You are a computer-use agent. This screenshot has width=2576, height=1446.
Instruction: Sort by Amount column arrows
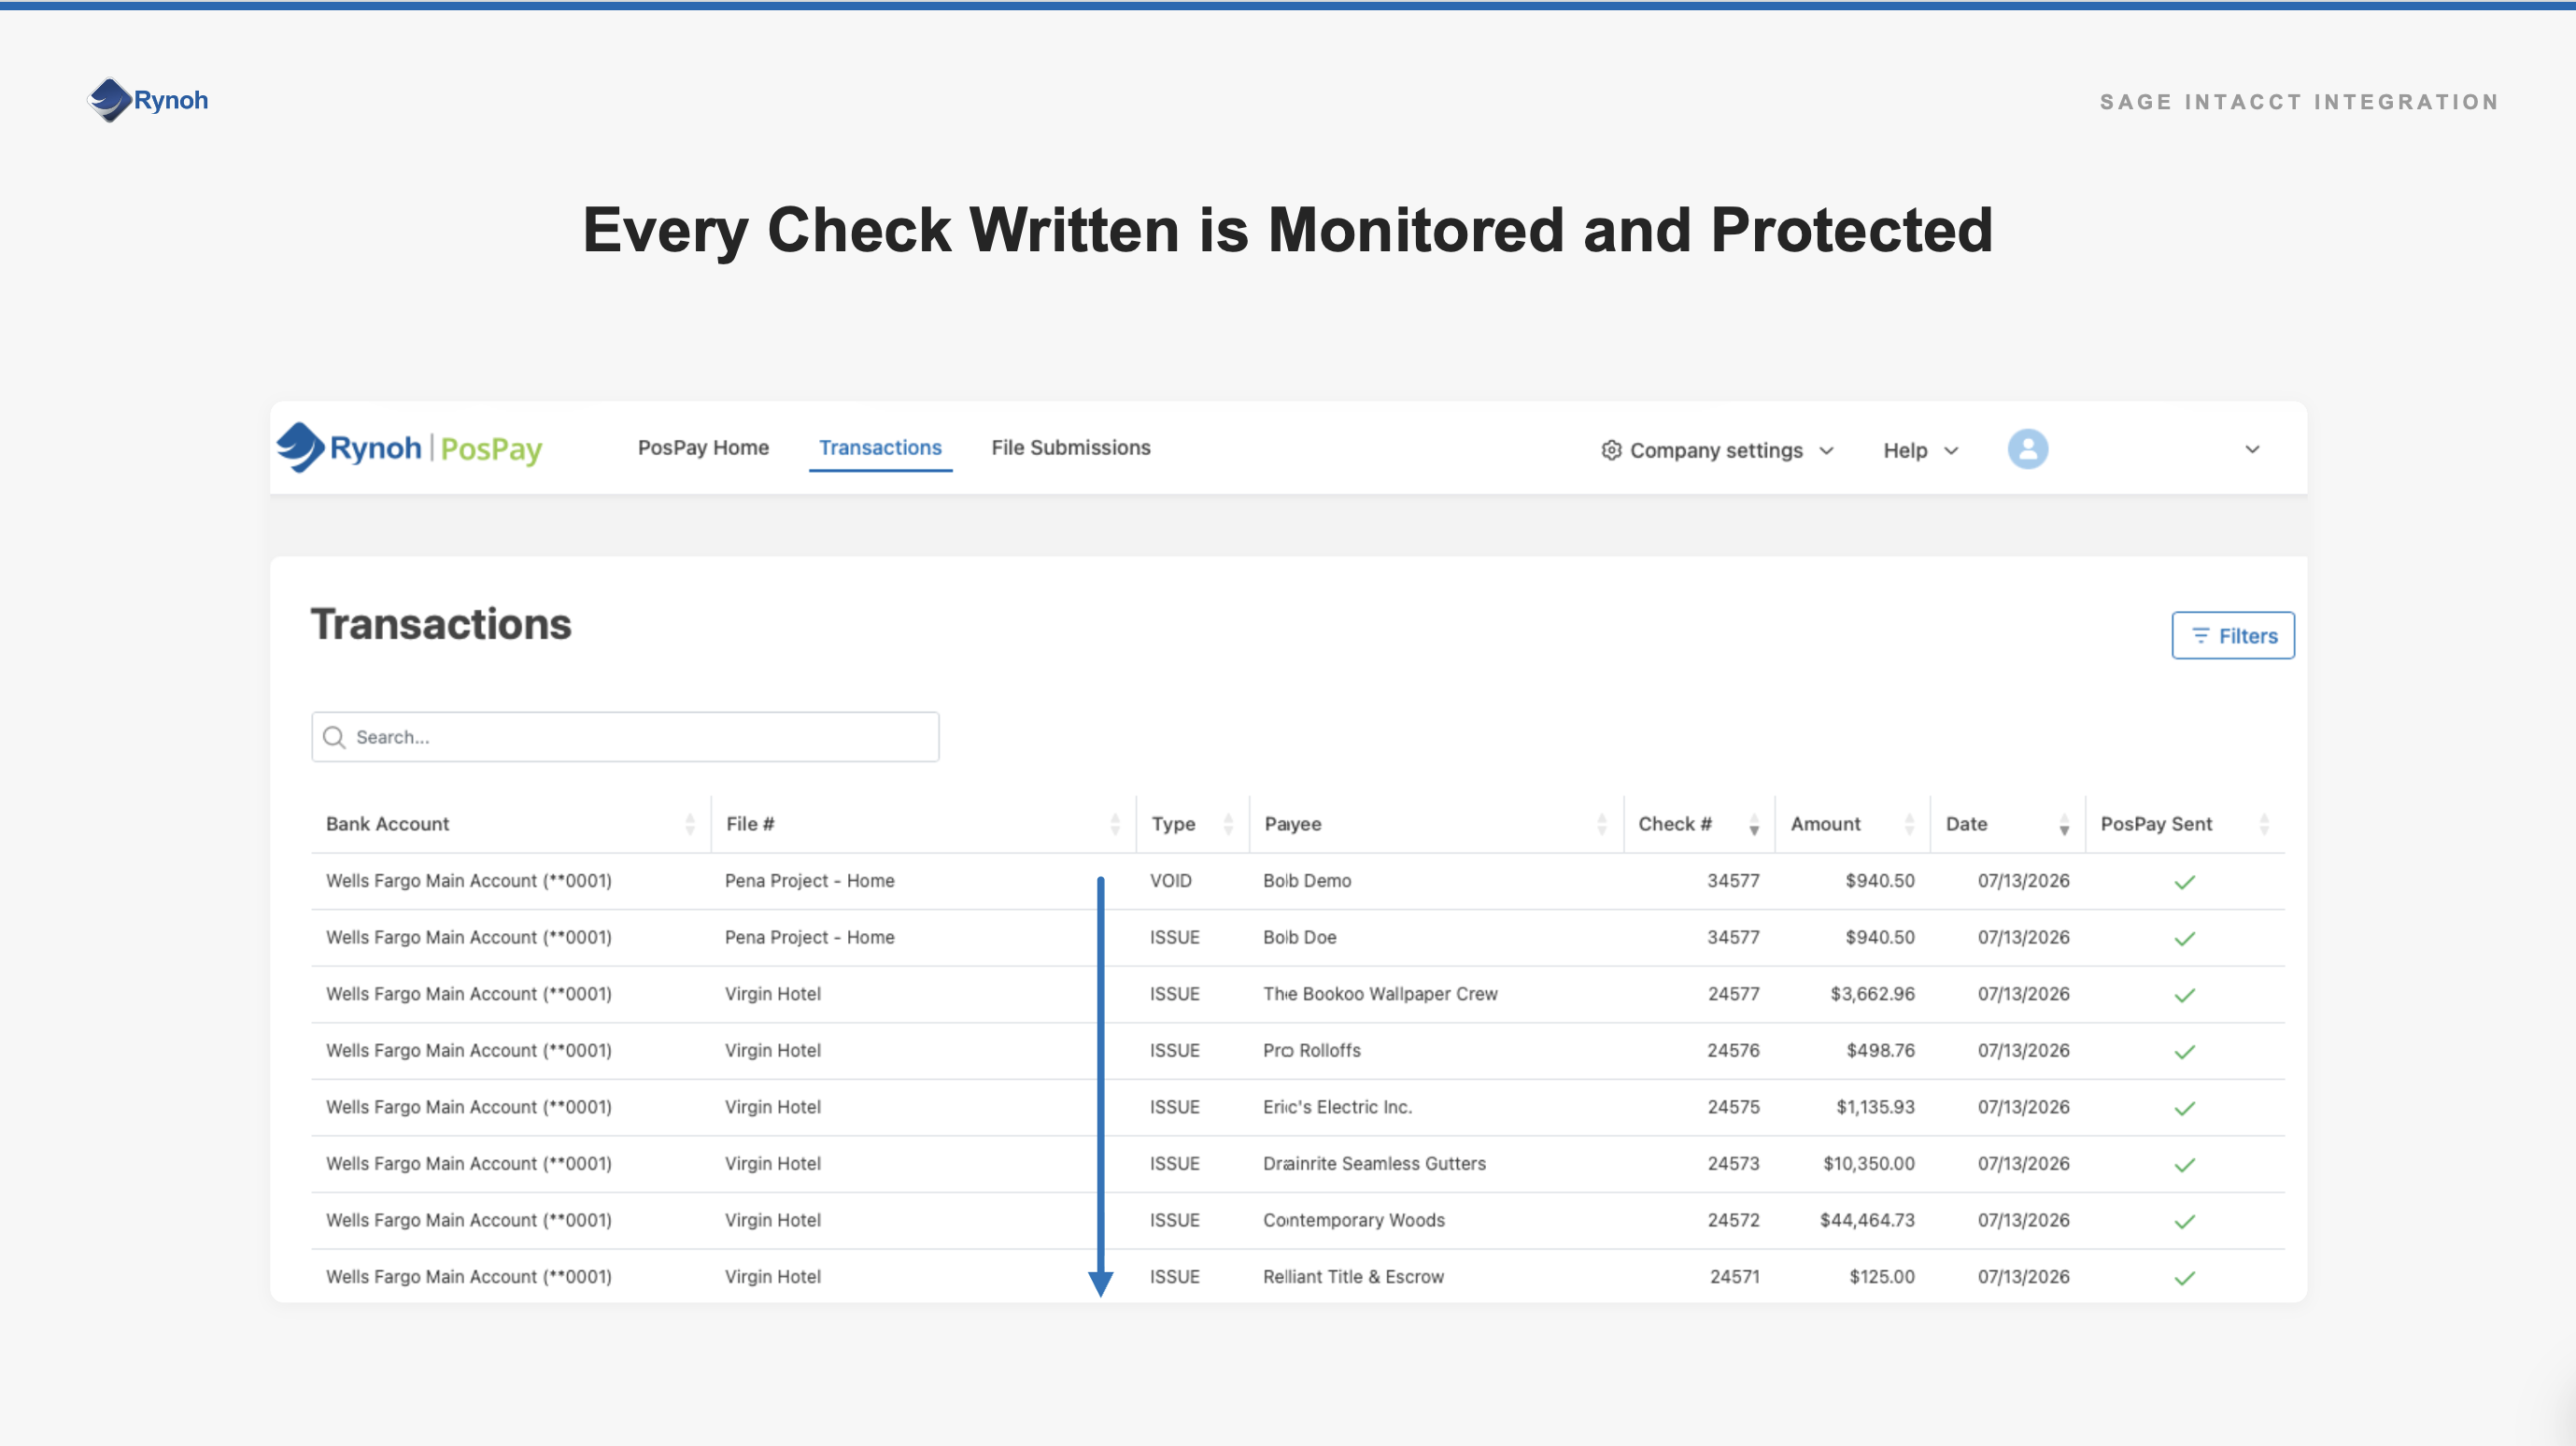pyautogui.click(x=1909, y=824)
